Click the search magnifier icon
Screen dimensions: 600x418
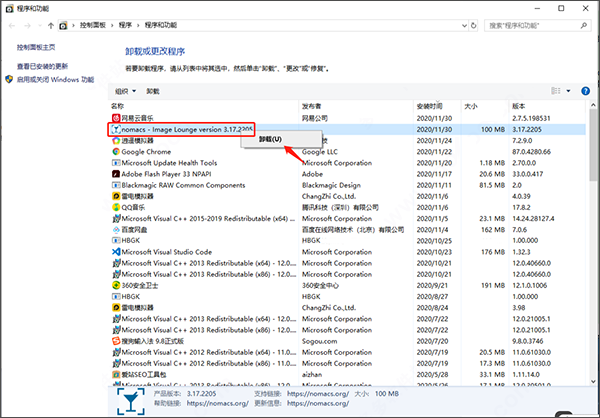[584, 26]
